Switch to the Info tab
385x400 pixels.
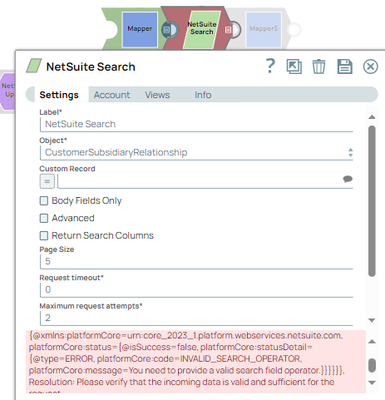(x=203, y=95)
